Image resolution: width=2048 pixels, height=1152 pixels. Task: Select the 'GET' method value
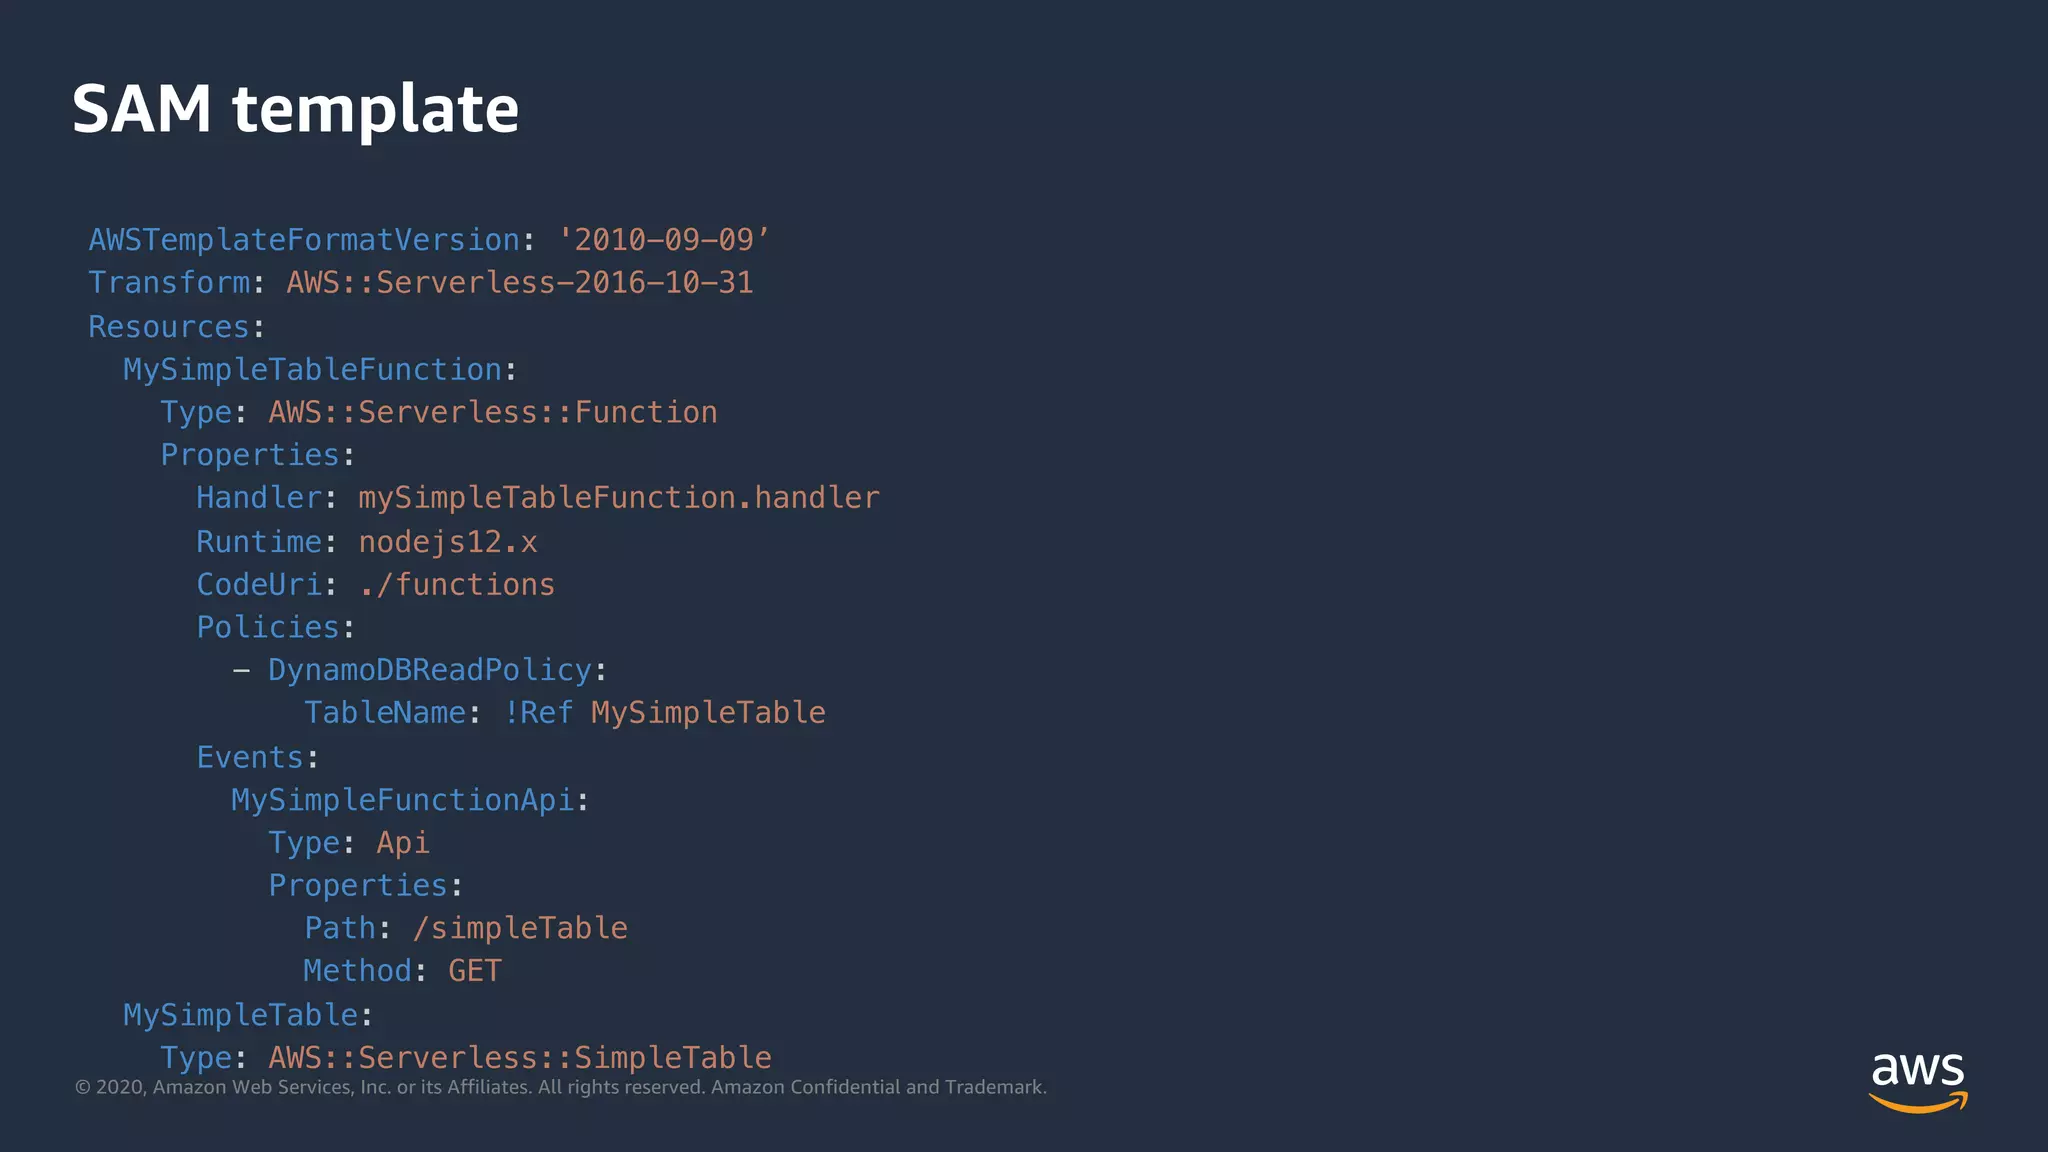pyautogui.click(x=475, y=971)
